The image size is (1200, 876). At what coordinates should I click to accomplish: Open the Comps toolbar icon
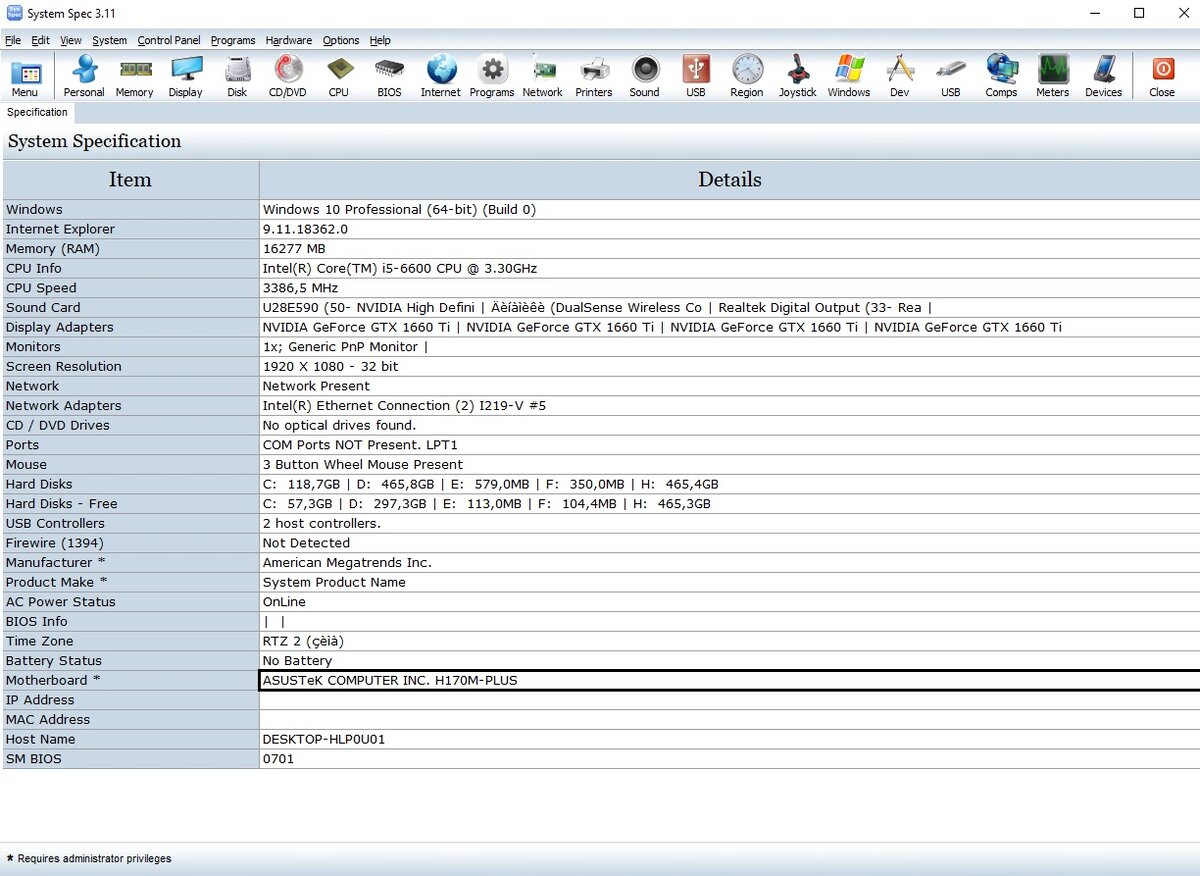tap(1001, 77)
